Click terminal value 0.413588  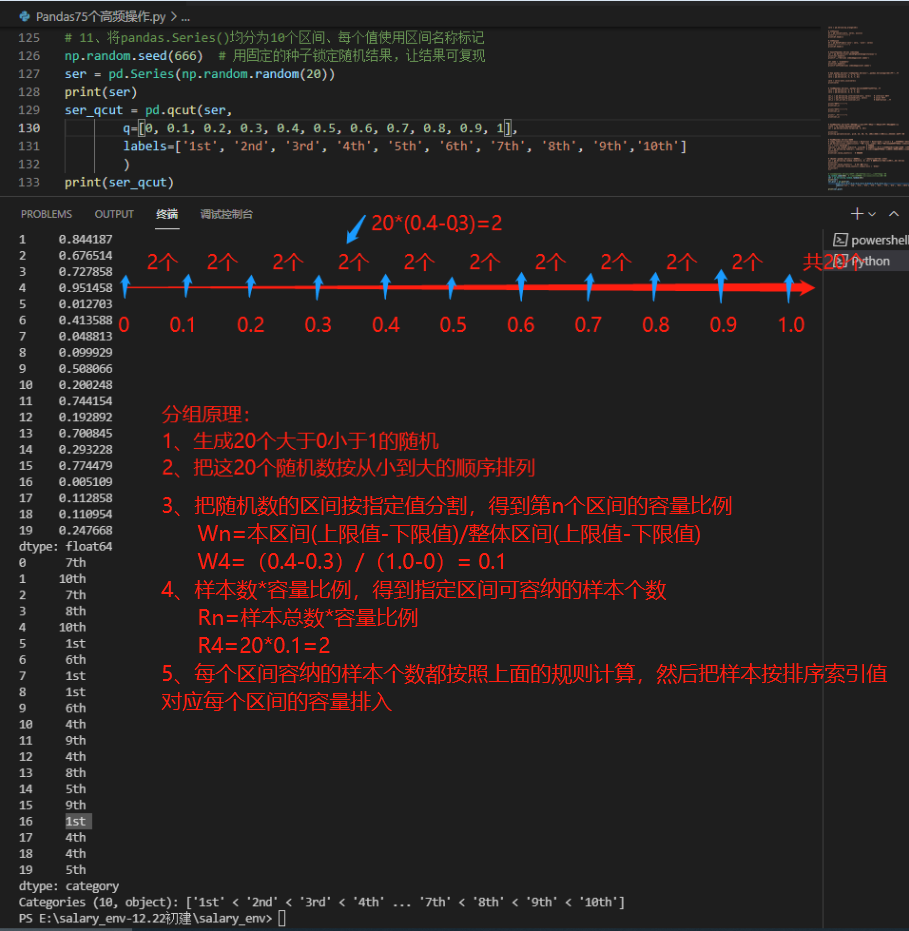(x=85, y=321)
